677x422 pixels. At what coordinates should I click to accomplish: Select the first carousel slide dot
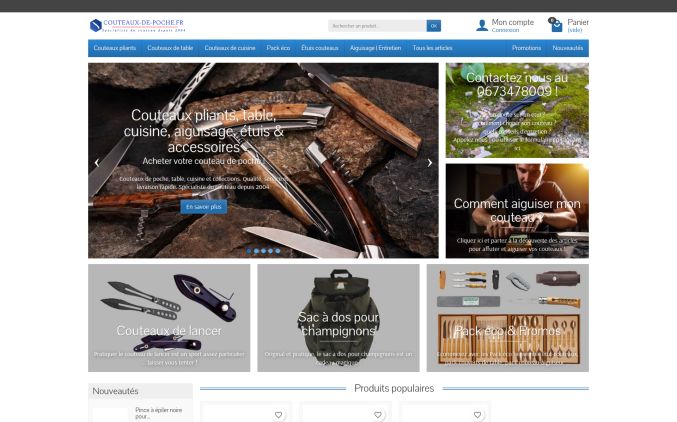coord(249,251)
